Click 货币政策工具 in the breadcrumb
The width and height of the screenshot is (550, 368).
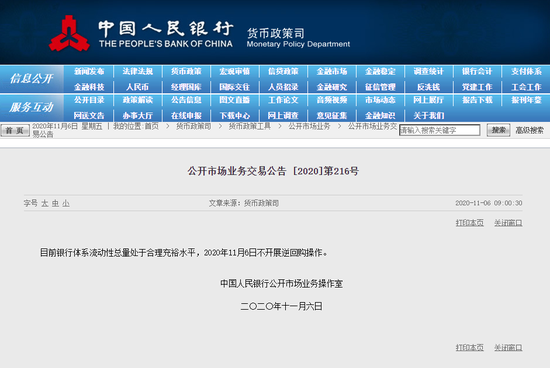pos(250,126)
